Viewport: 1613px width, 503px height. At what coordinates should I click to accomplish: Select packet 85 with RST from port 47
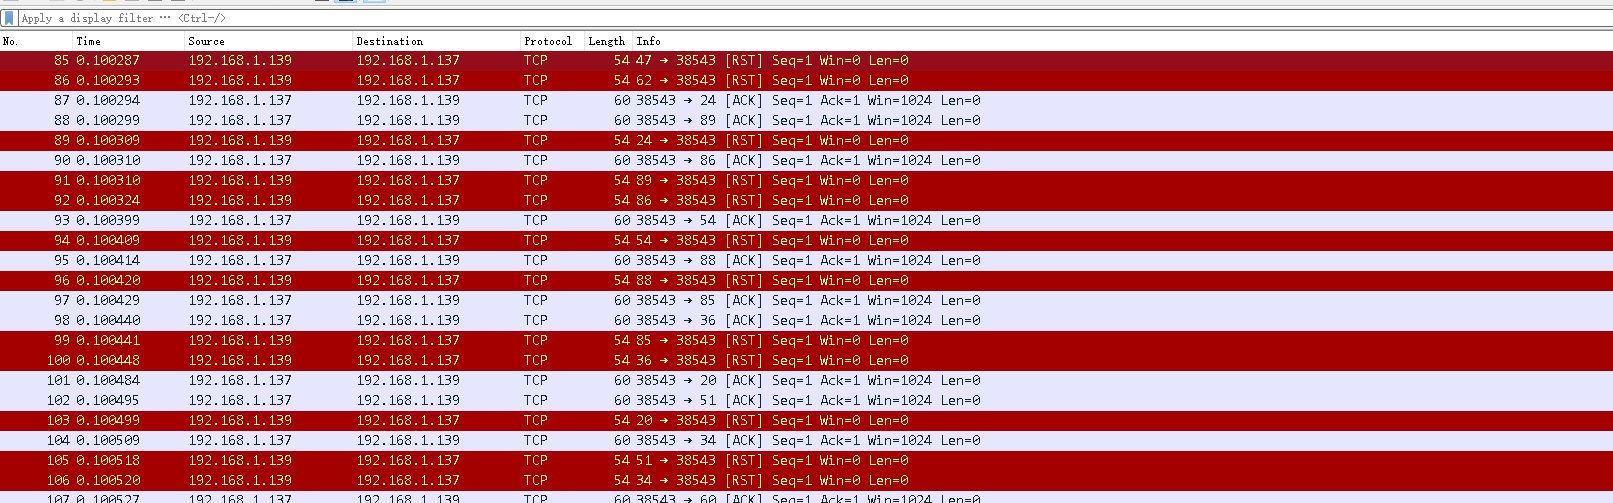[x=806, y=61]
